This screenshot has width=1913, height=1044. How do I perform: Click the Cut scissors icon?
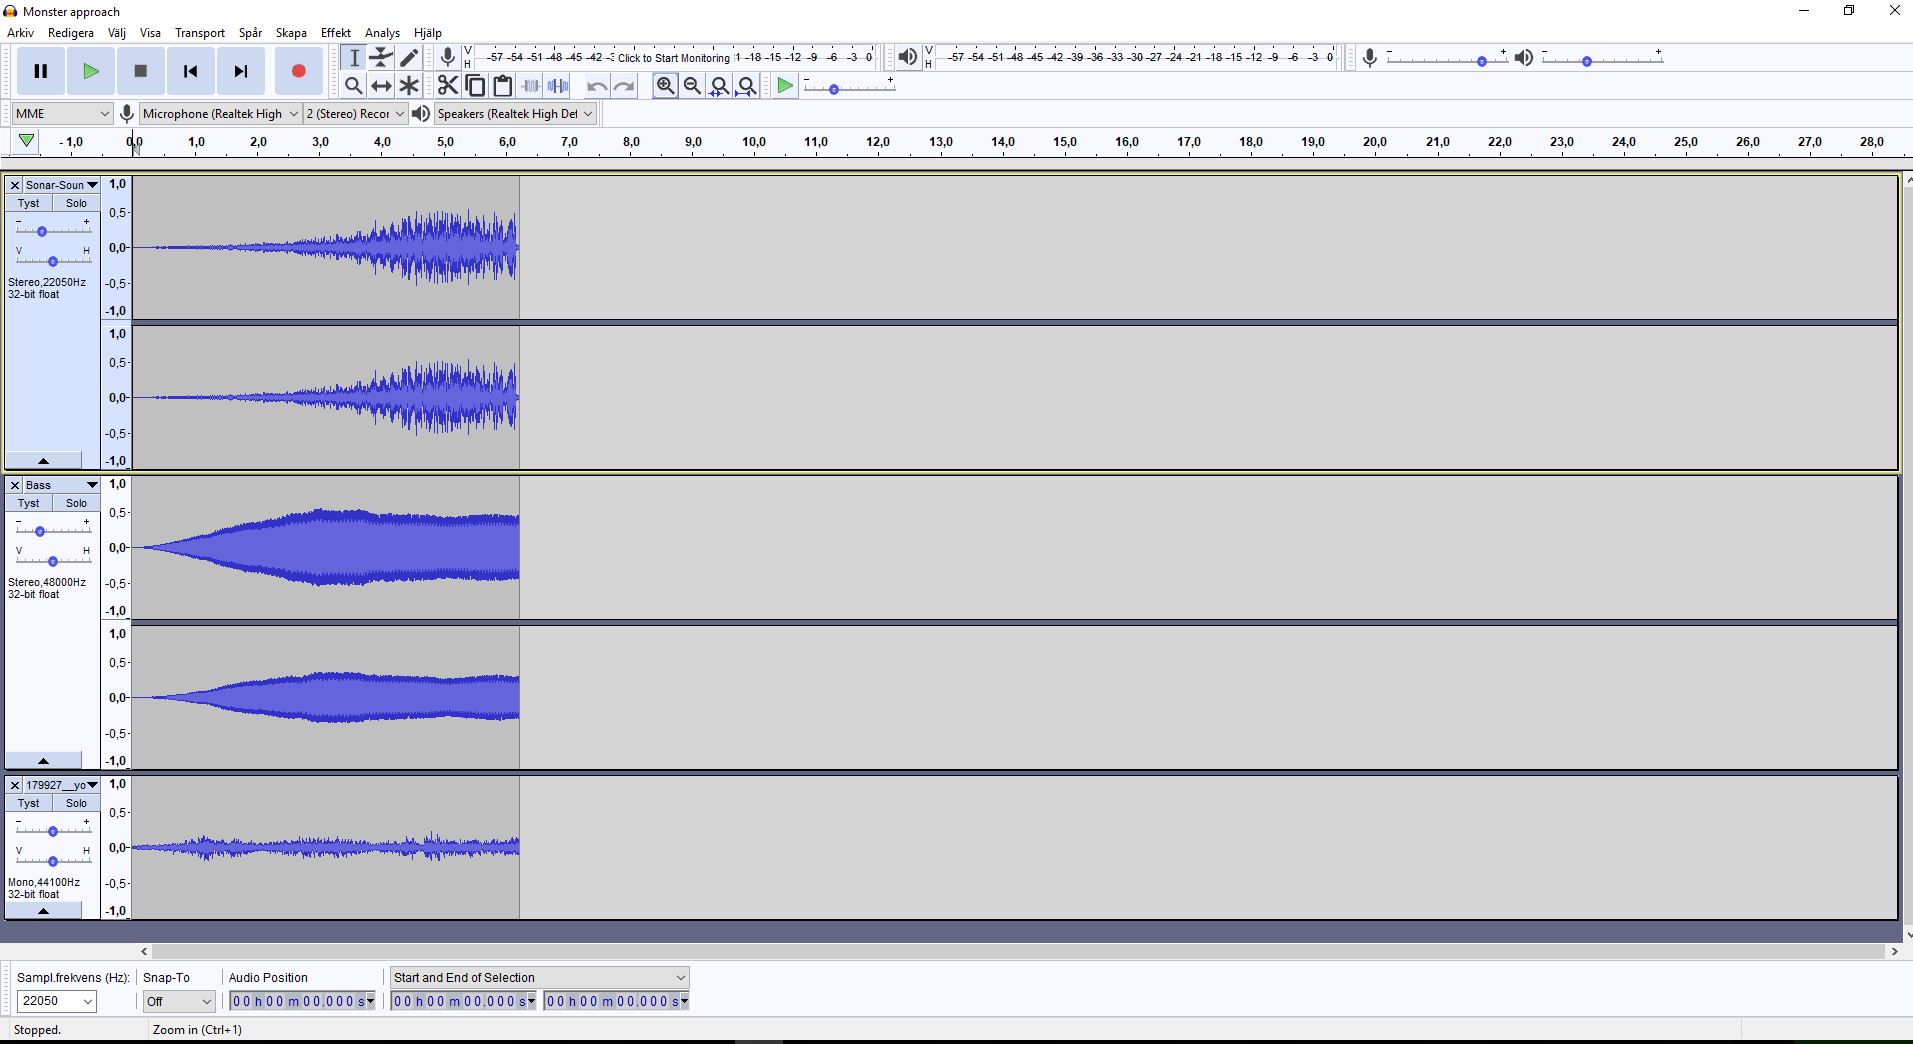point(447,86)
